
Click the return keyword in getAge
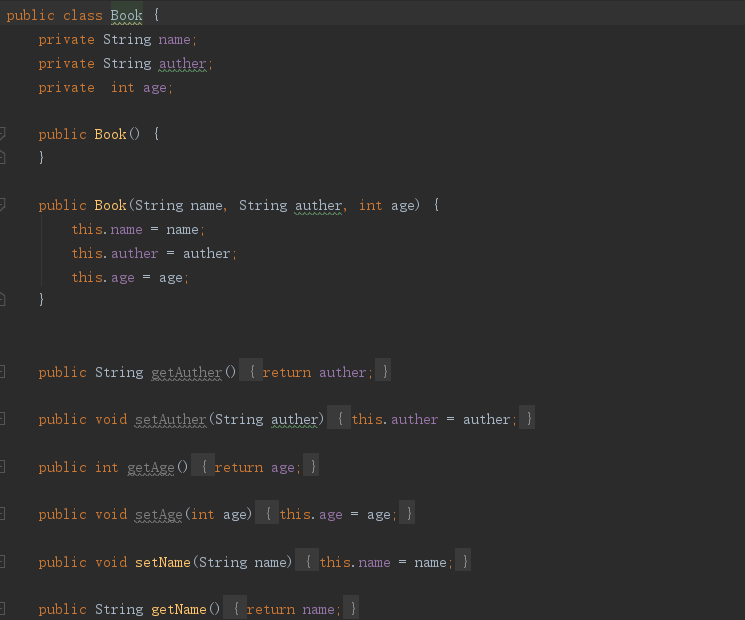coord(239,467)
